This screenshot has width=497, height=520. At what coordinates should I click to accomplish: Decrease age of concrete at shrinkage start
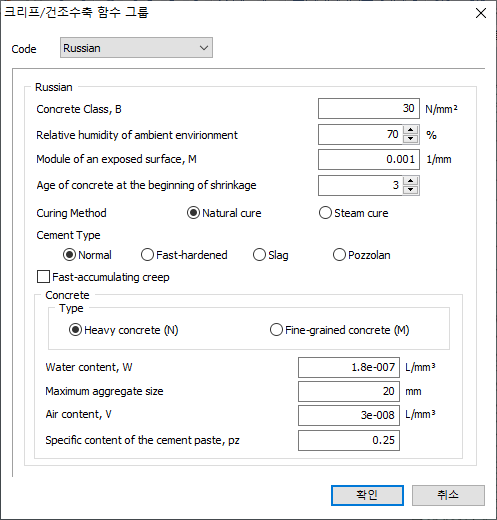click(411, 190)
